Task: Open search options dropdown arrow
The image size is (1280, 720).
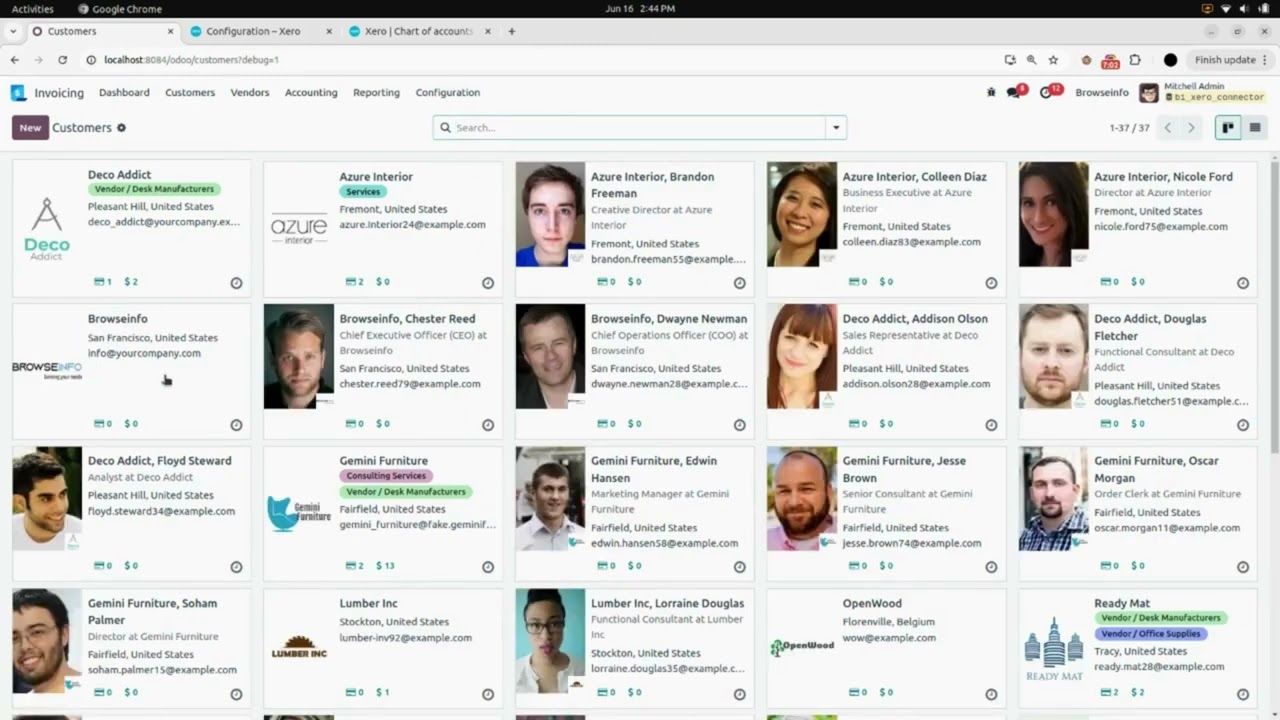Action: pos(836,128)
